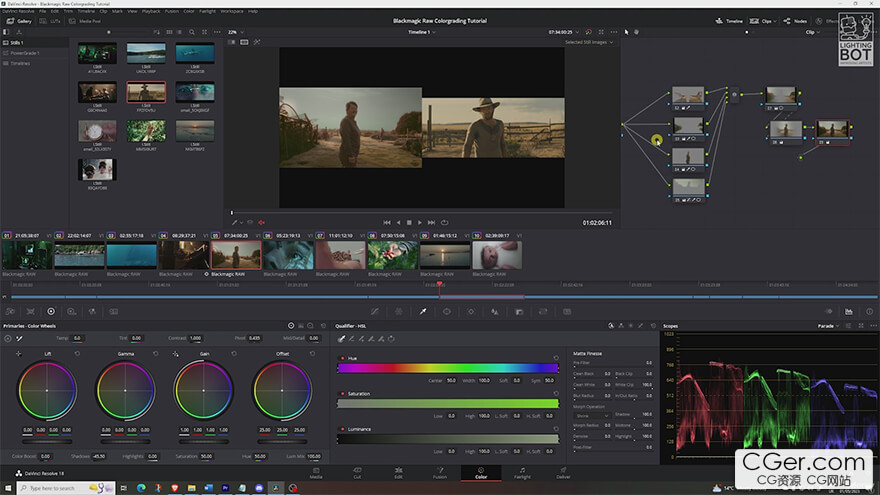This screenshot has height=495, width=880.
Task: Select the Timelines album
Action: pyautogui.click(x=20, y=63)
